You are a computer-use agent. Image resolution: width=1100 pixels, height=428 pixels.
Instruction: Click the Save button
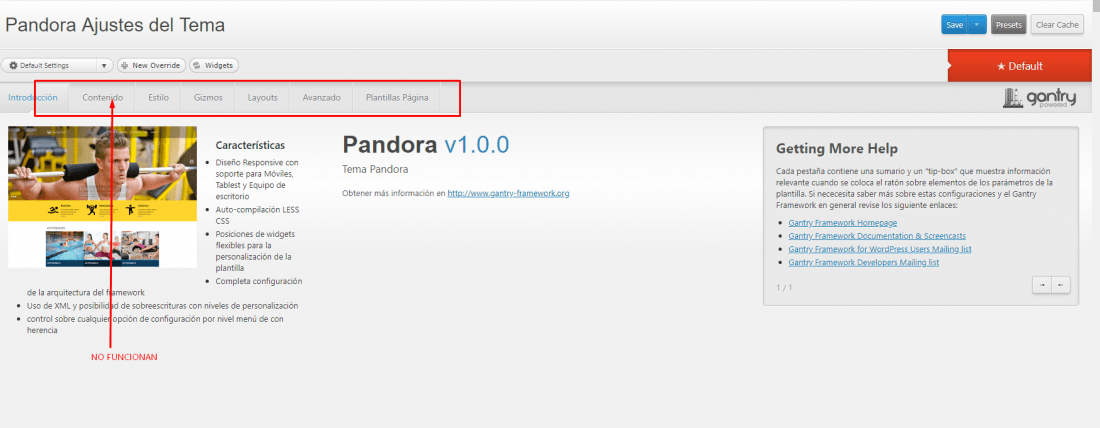click(x=954, y=25)
